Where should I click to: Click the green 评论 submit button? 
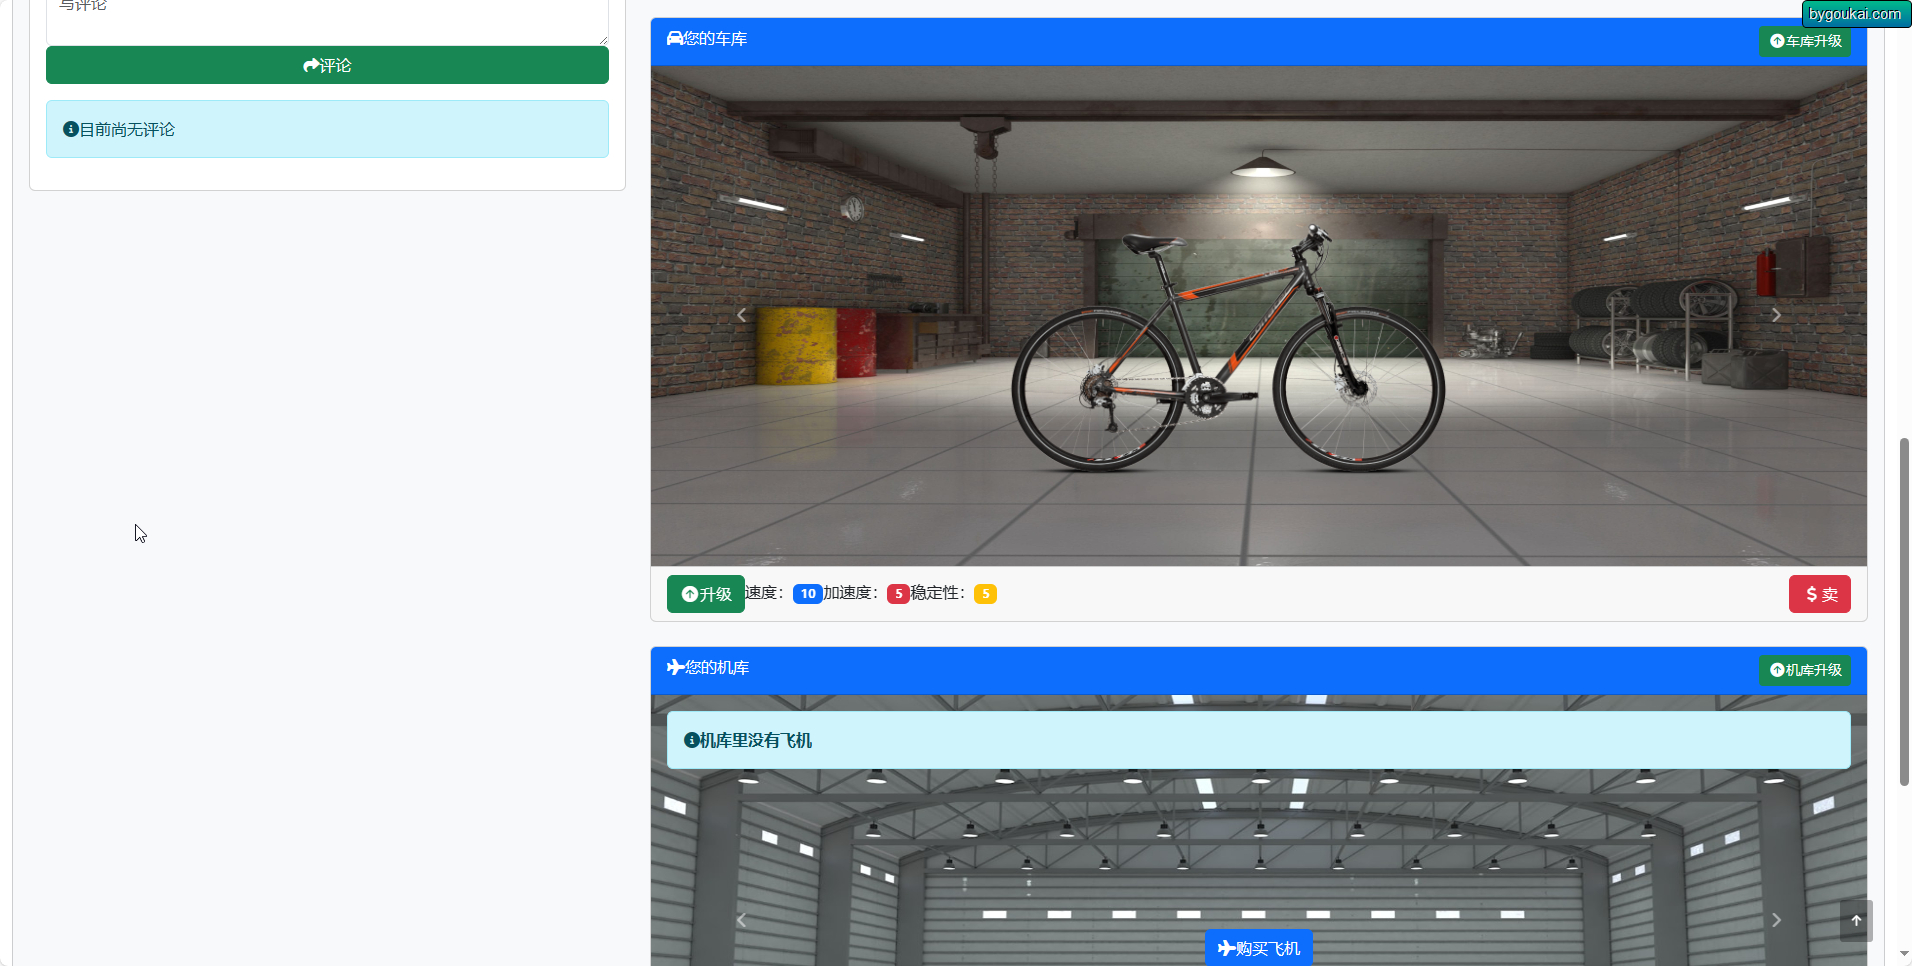(x=327, y=65)
